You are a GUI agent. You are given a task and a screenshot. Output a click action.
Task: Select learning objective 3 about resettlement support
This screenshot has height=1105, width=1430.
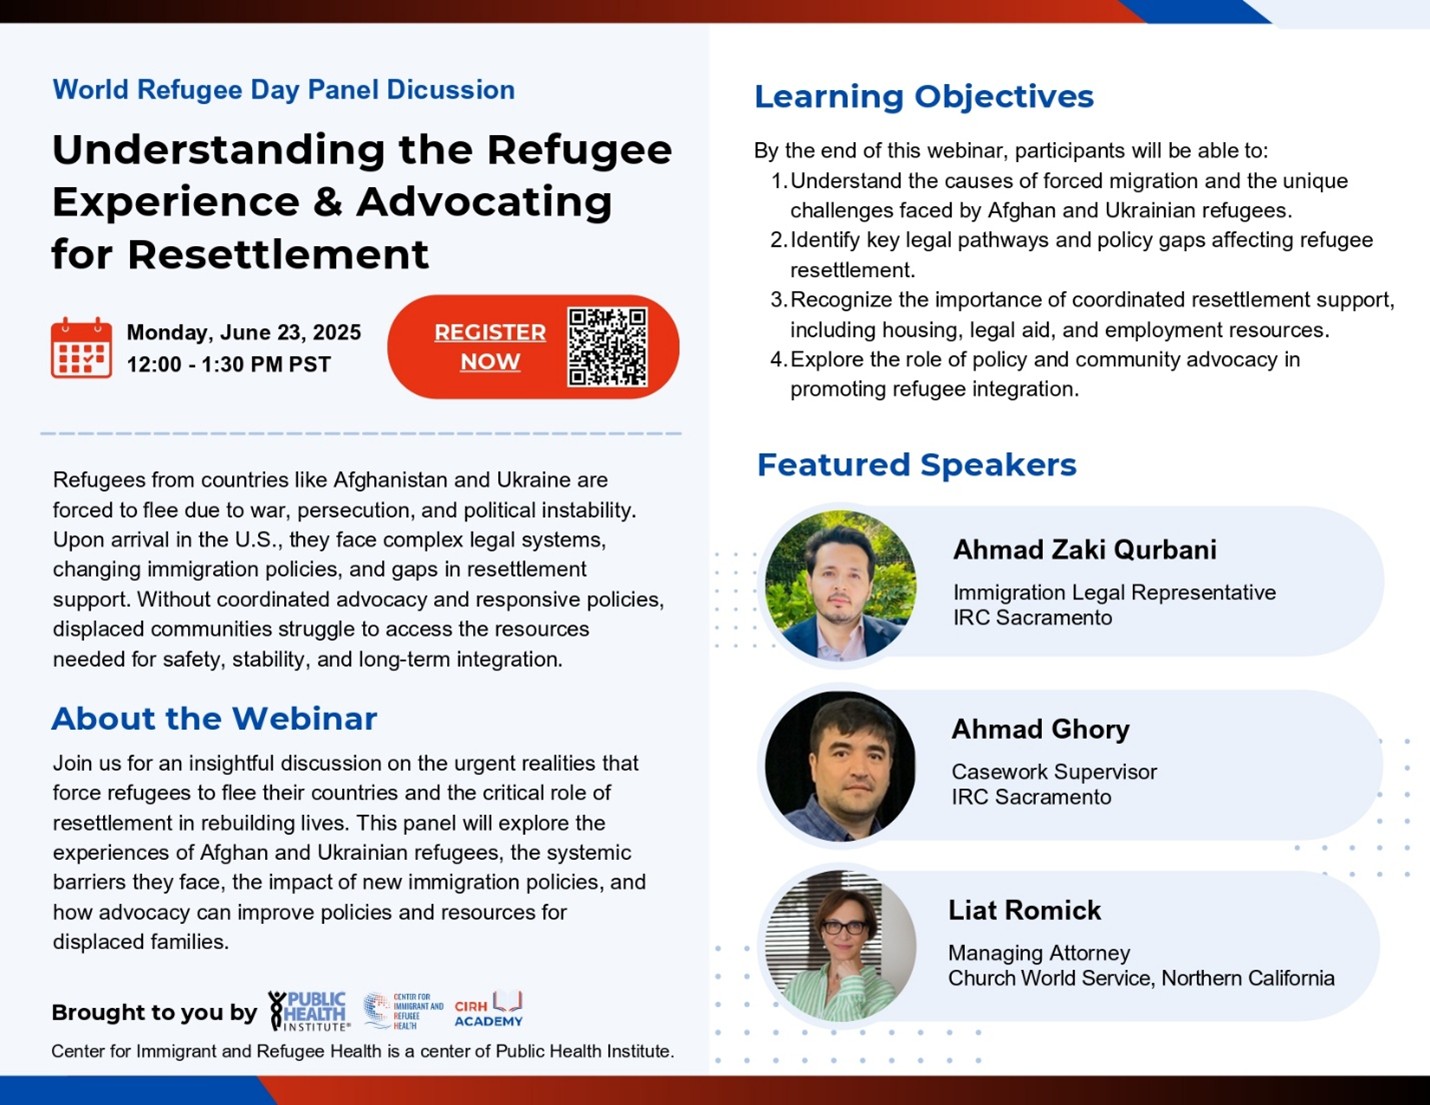pyautogui.click(x=1091, y=313)
